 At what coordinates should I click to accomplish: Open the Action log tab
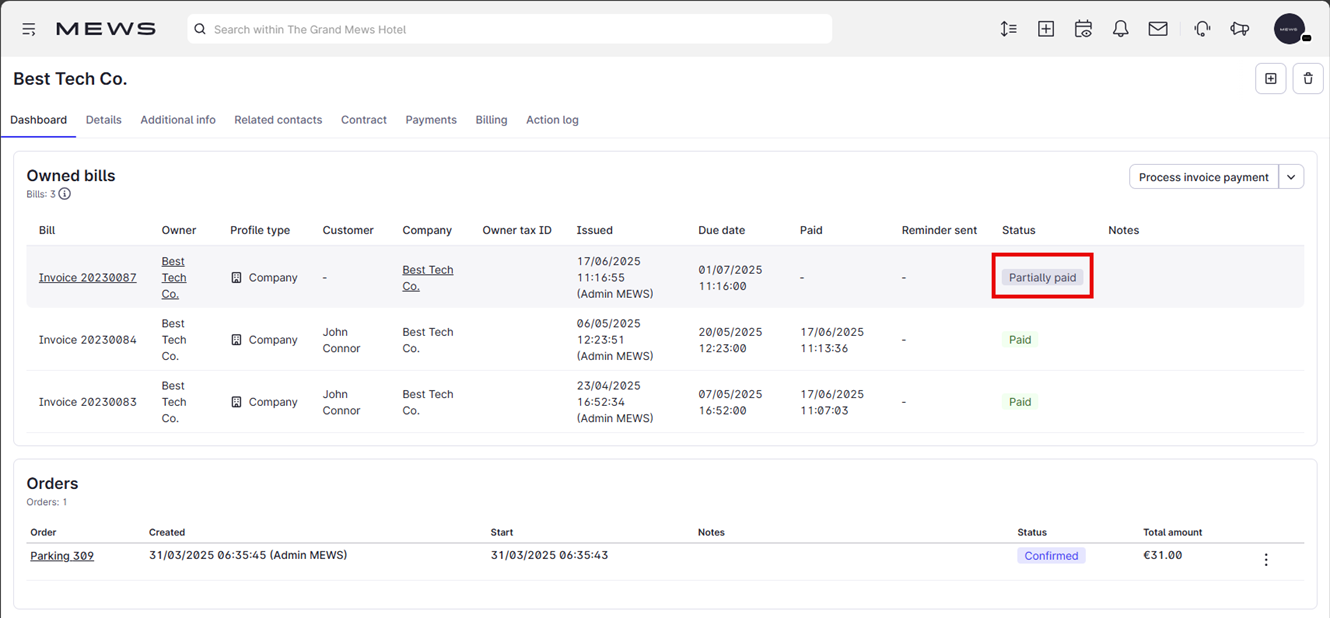tap(552, 120)
